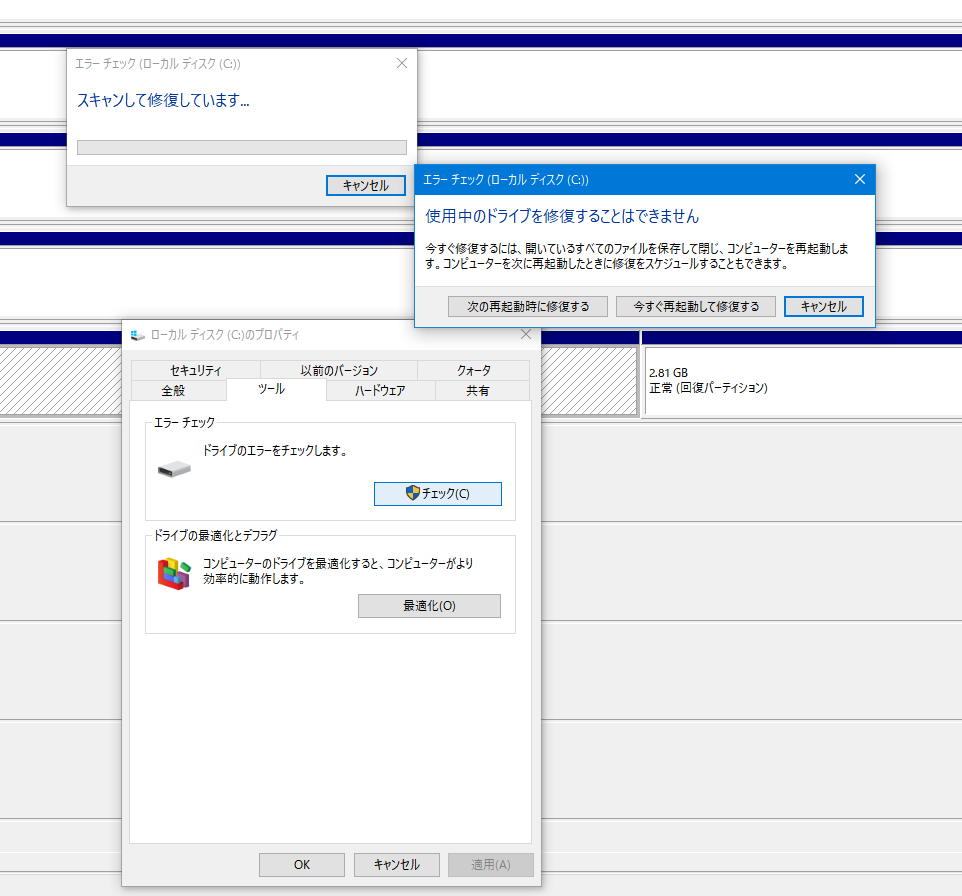Screen dimensions: 962x896
Task: Click the scan progress bar
Action: pyautogui.click(x=242, y=147)
